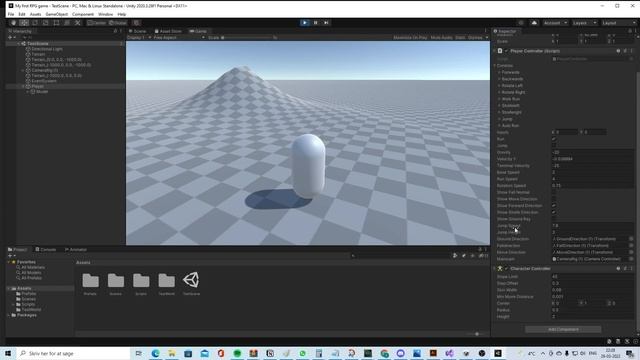The image size is (640, 360).
Task: Pick object for Ground Direction field
Action: [x=631, y=239]
